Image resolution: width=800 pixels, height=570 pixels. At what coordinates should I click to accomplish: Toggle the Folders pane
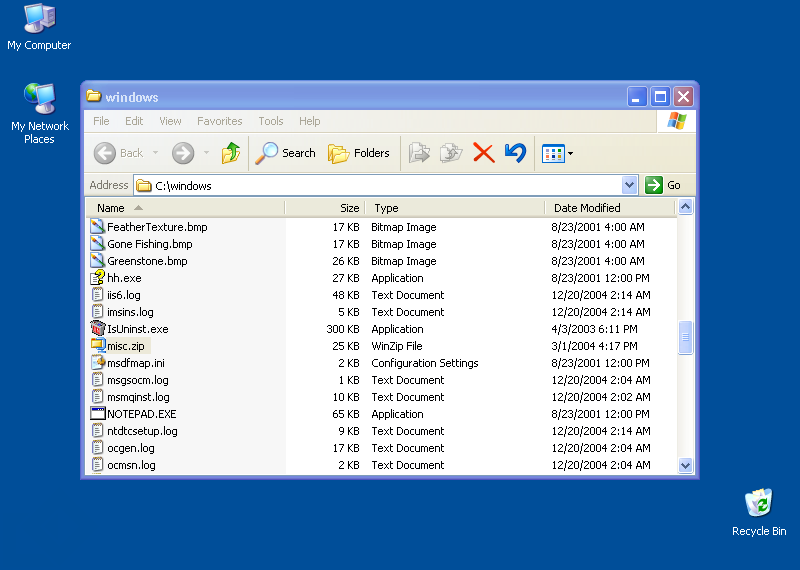(x=359, y=153)
